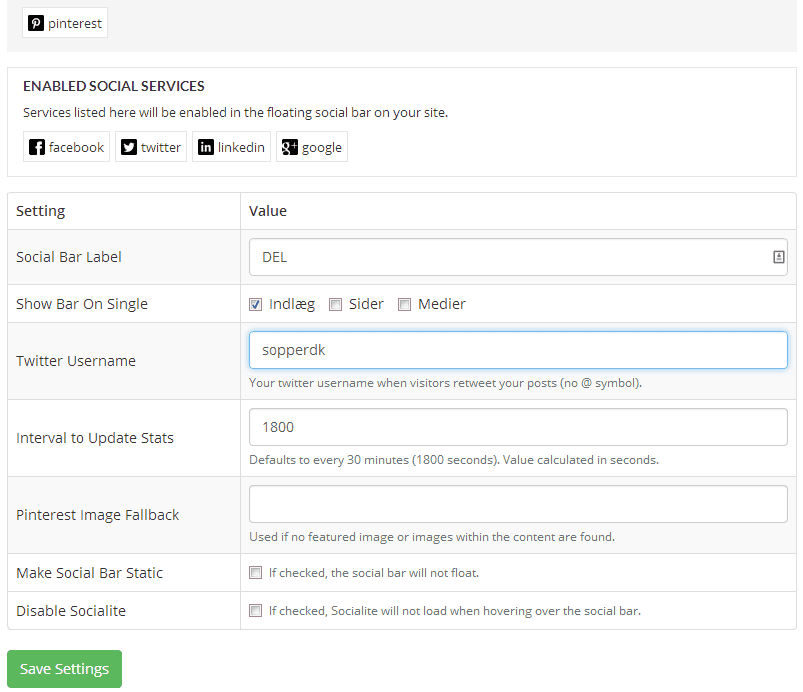
Task: Click the 'Social Bar Label' row label
Action: [x=69, y=257]
